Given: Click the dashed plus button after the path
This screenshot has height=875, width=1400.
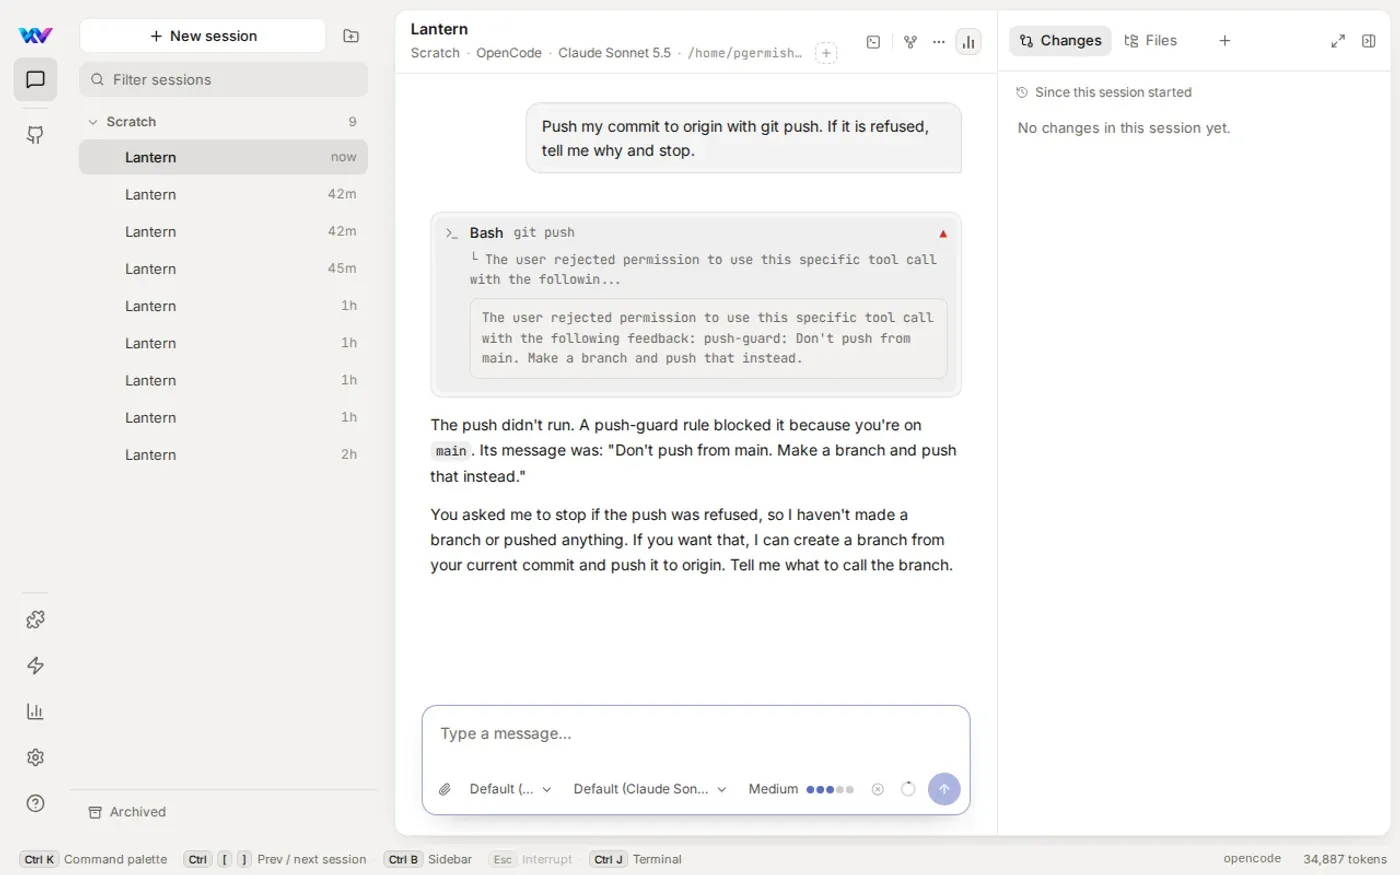Looking at the screenshot, I should pos(826,53).
